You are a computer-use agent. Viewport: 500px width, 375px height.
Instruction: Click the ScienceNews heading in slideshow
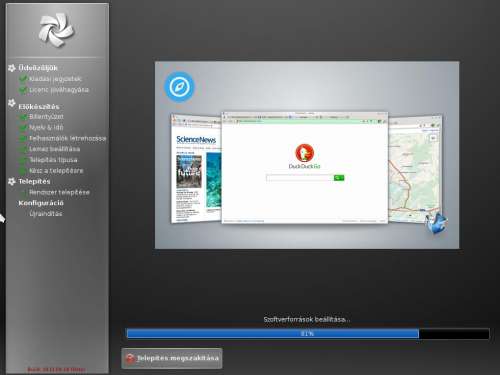point(196,139)
